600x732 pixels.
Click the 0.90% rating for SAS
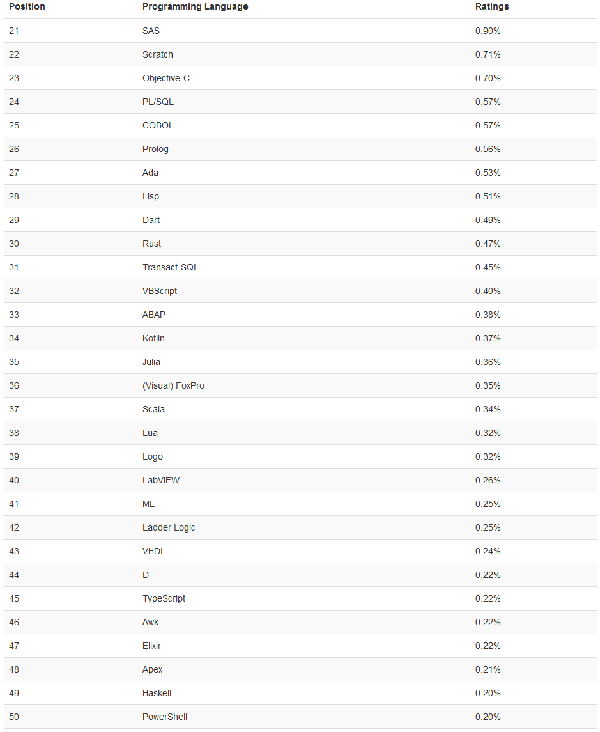(488, 31)
